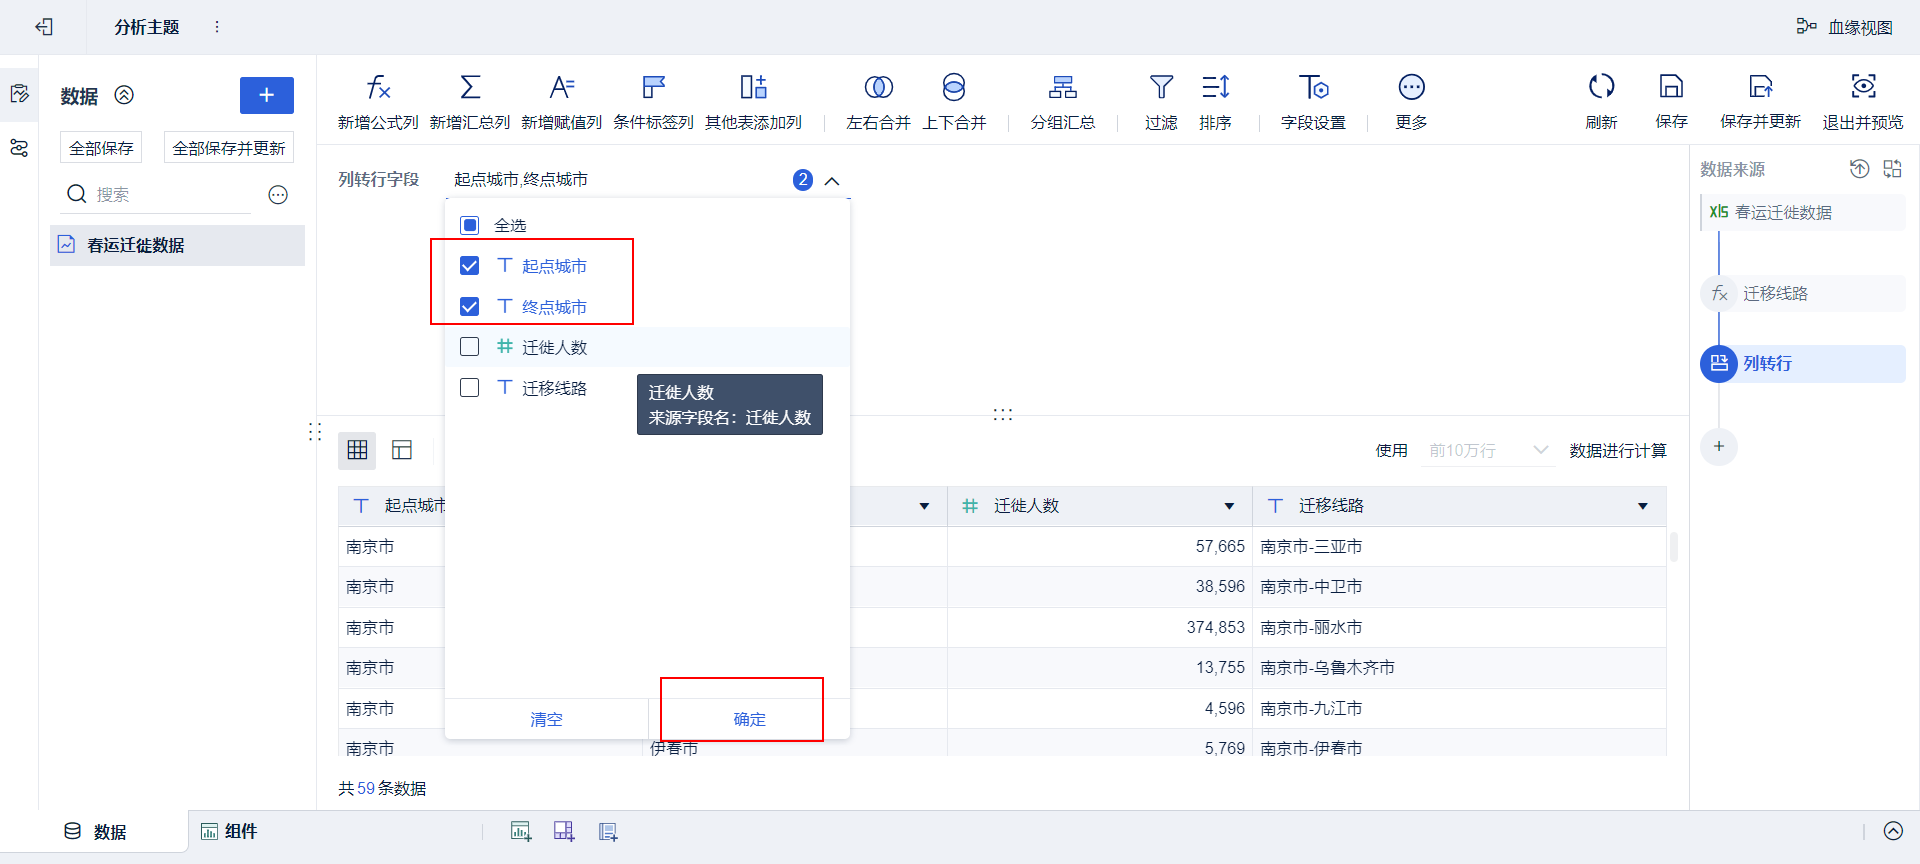Switch to the 数据 bottom tab

tap(96, 832)
